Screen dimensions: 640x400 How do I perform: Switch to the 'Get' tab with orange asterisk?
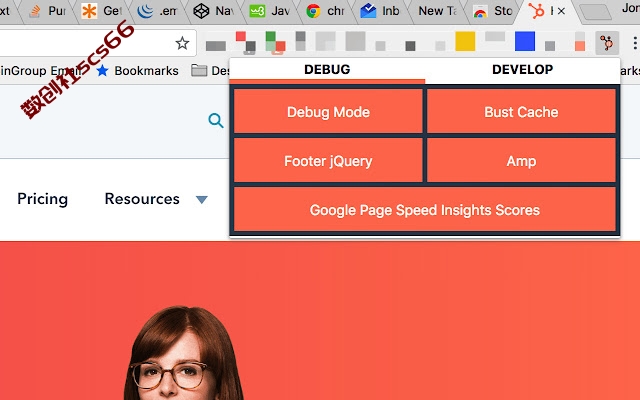point(102,11)
